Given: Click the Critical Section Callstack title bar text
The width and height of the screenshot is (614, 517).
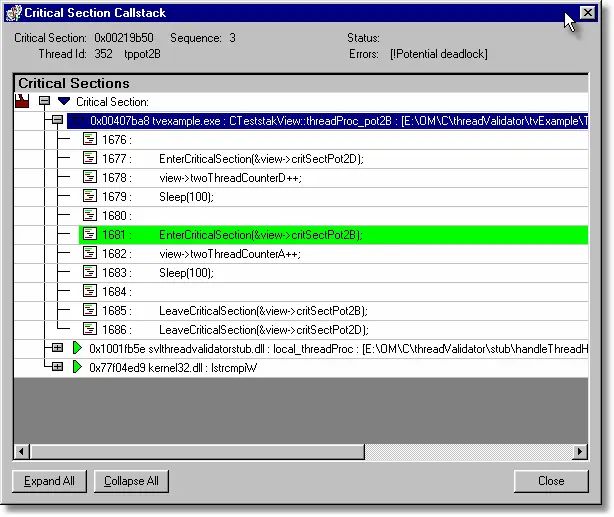Looking at the screenshot, I should point(95,13).
